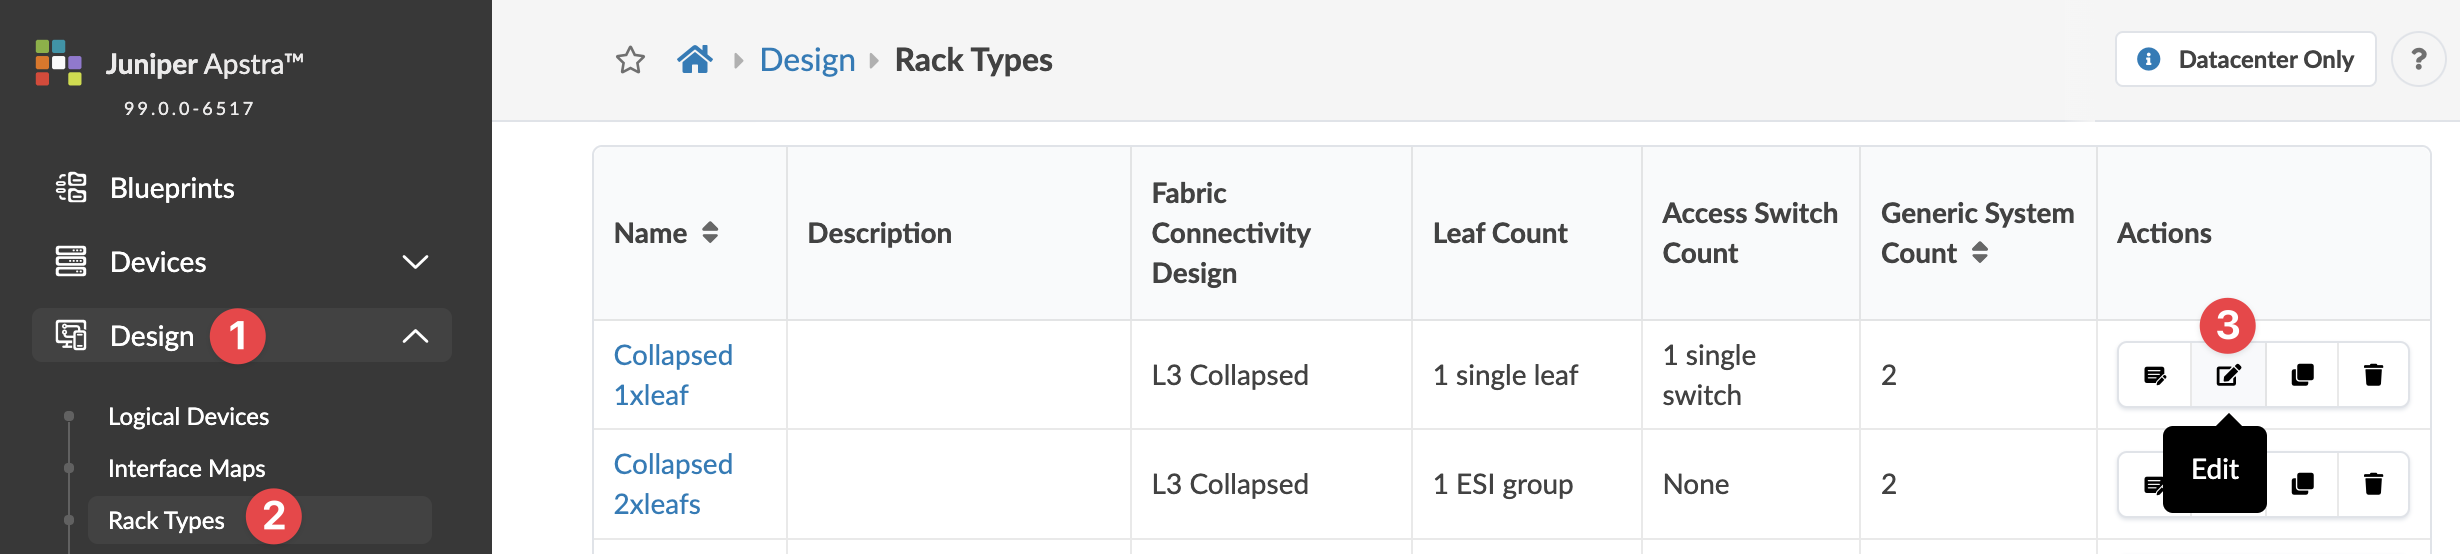This screenshot has width=2460, height=554.
Task: Open Blueprints in the sidebar
Action: pyautogui.click(x=172, y=188)
